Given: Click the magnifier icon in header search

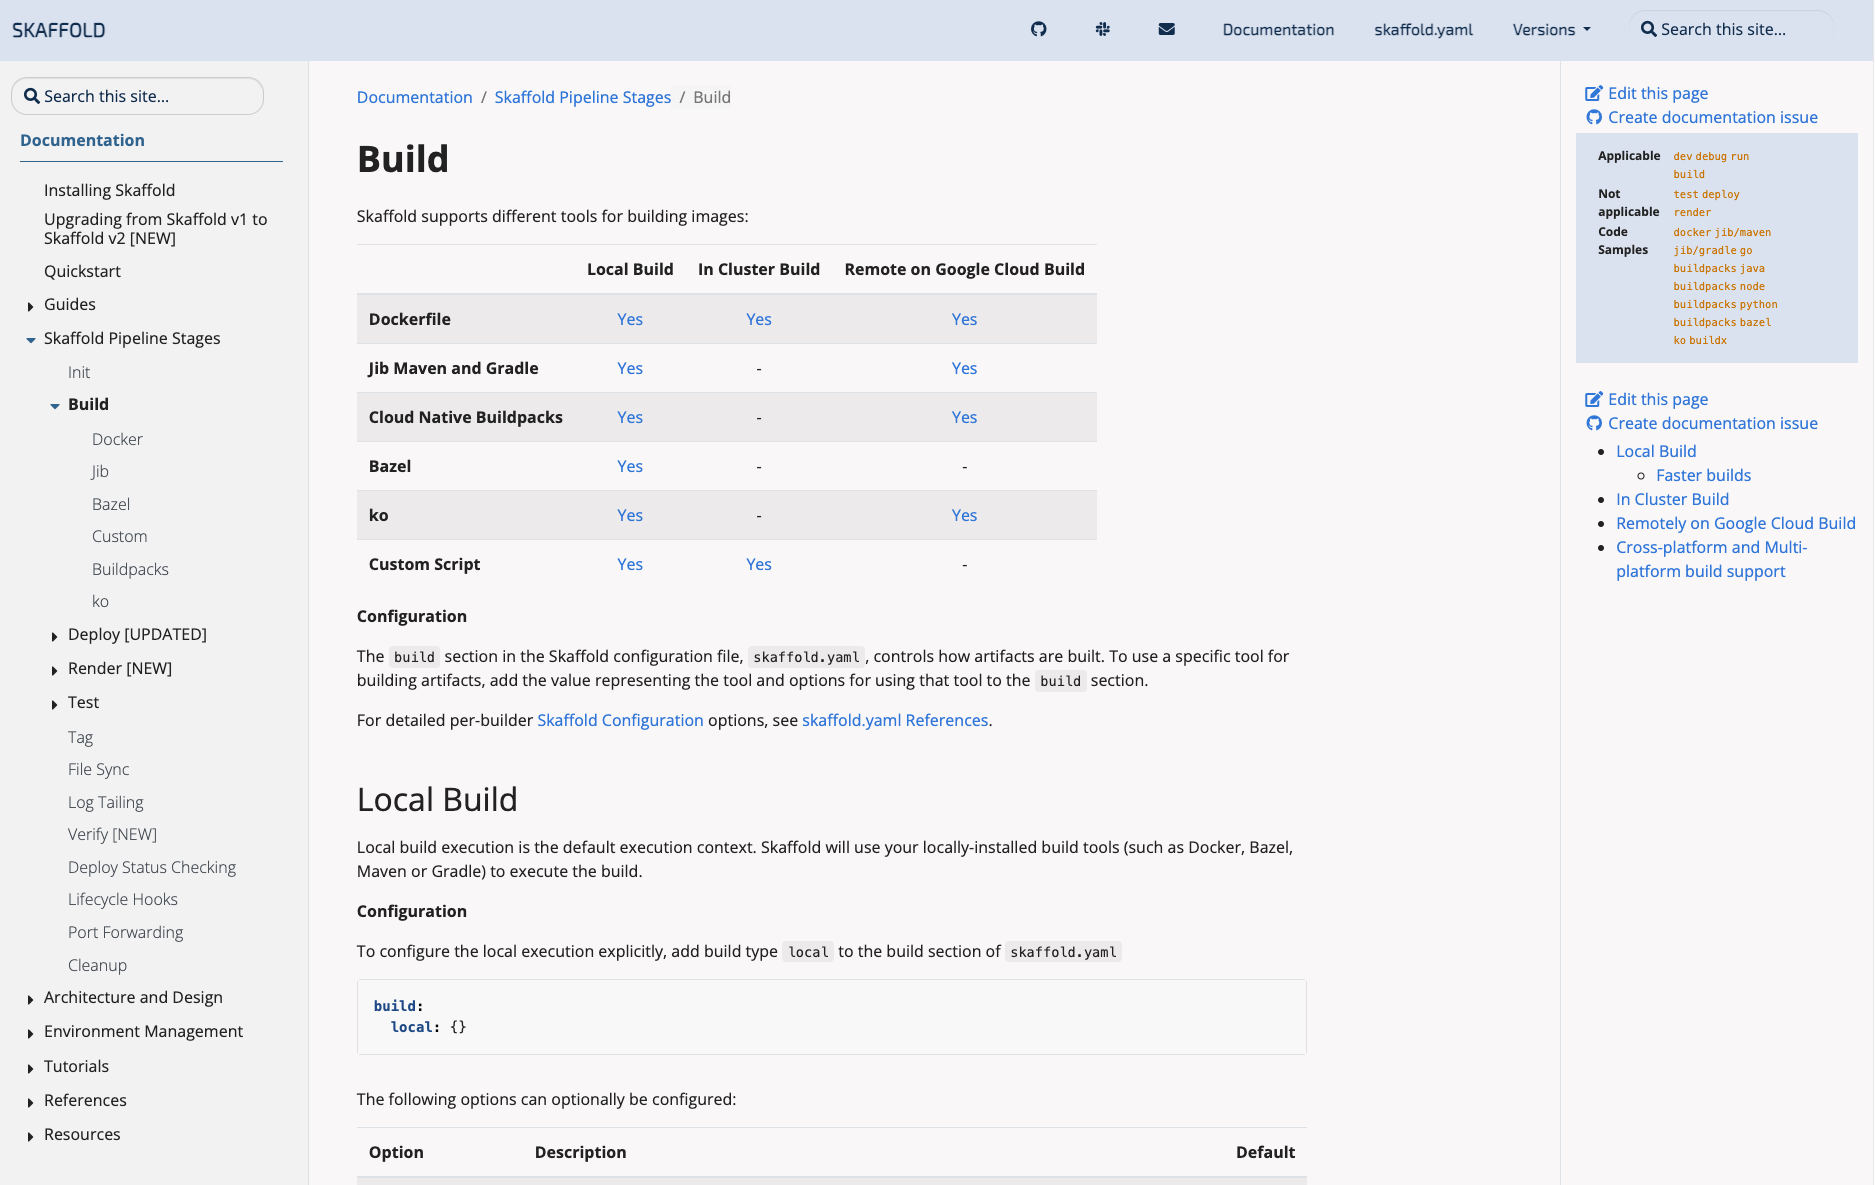Looking at the screenshot, I should point(1649,29).
